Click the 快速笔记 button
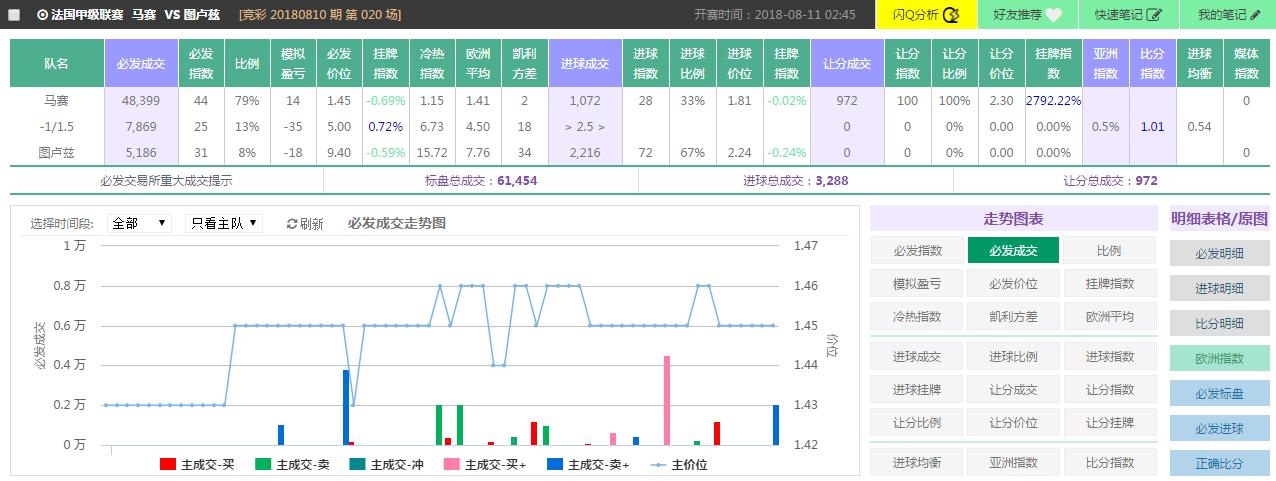This screenshot has height=481, width=1276. [1127, 15]
